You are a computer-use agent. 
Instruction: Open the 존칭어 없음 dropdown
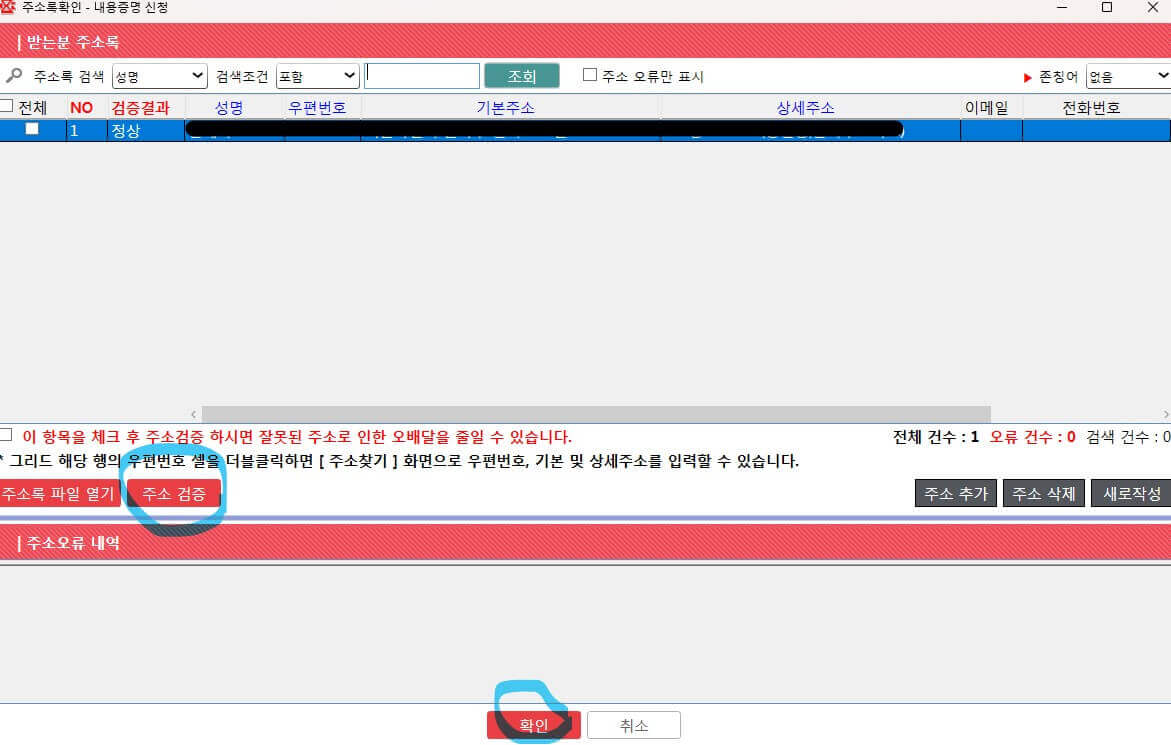[x=1128, y=76]
